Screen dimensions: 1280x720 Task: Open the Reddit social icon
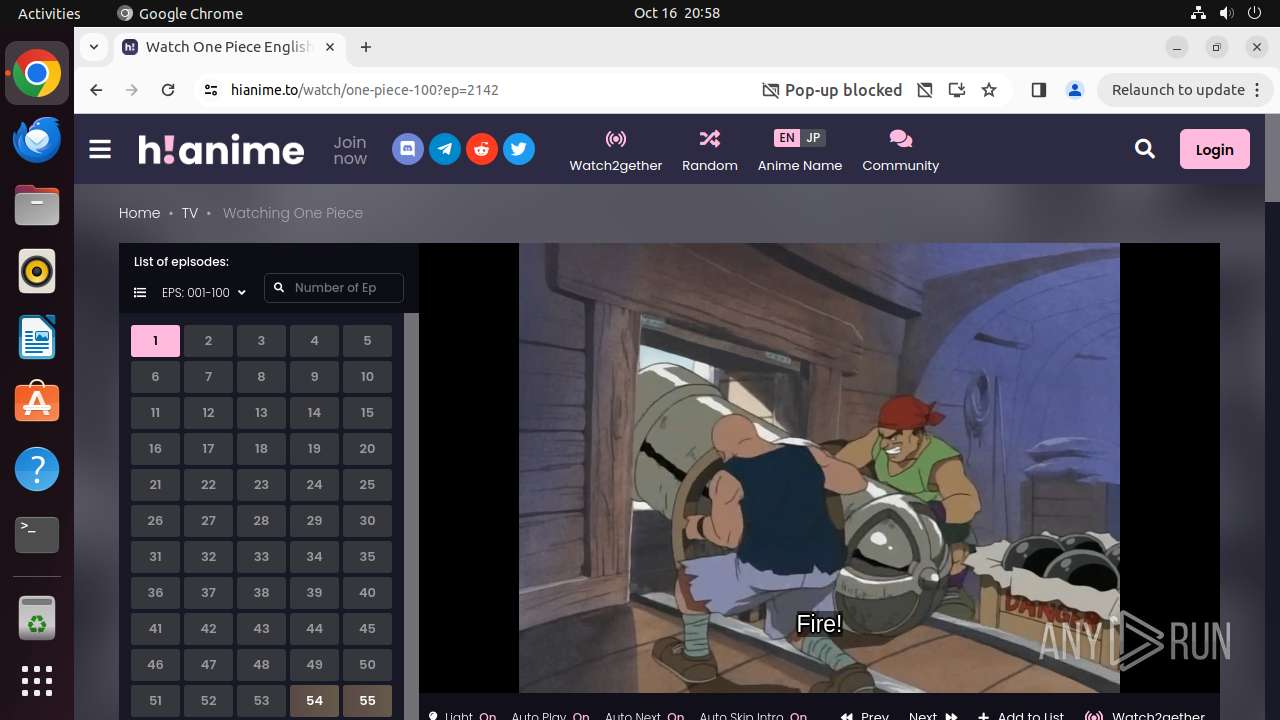pyautogui.click(x=482, y=149)
